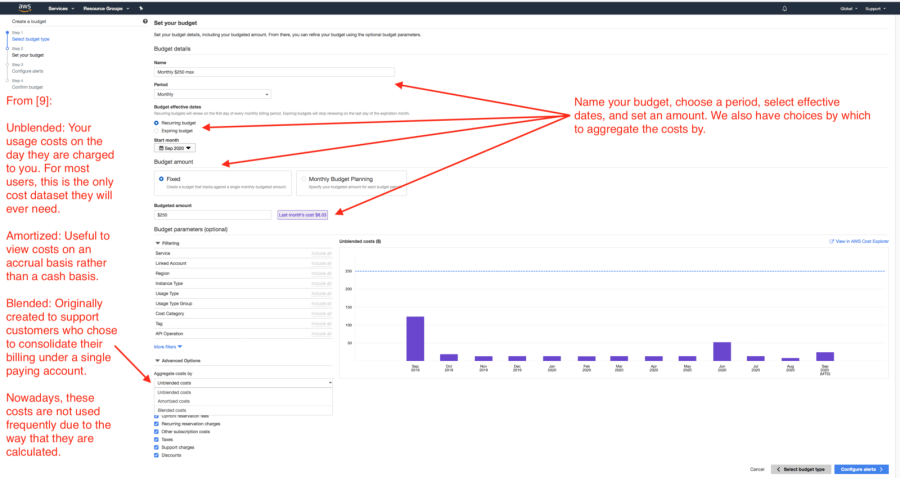
Task: Toggle the Discounts checkbox
Action: [156, 456]
